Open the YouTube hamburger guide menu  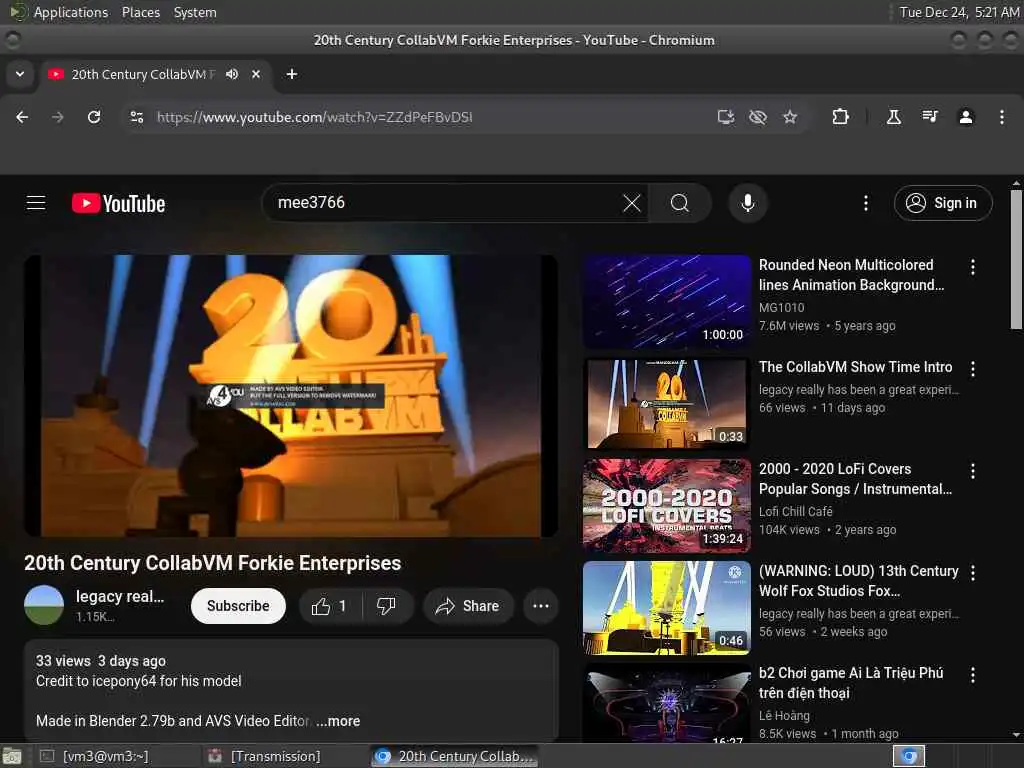(36, 203)
